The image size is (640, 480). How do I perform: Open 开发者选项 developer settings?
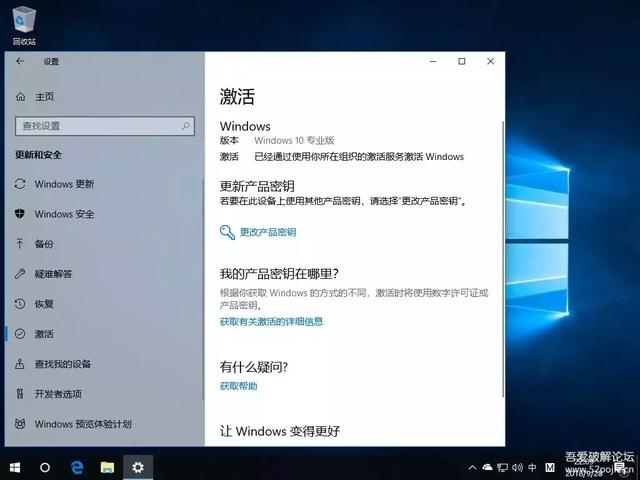pos(58,394)
